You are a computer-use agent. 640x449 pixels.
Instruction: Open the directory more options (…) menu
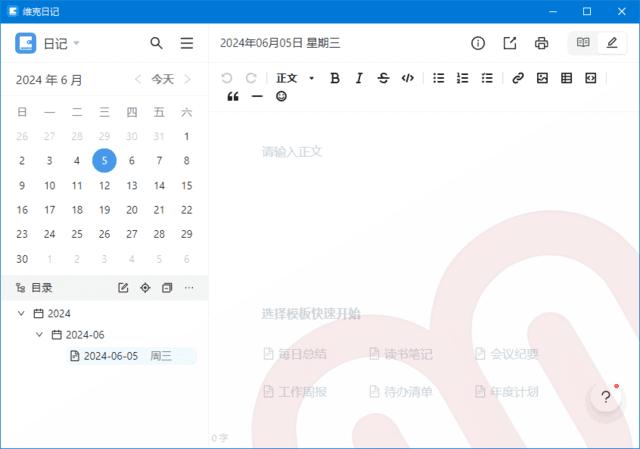pos(189,288)
